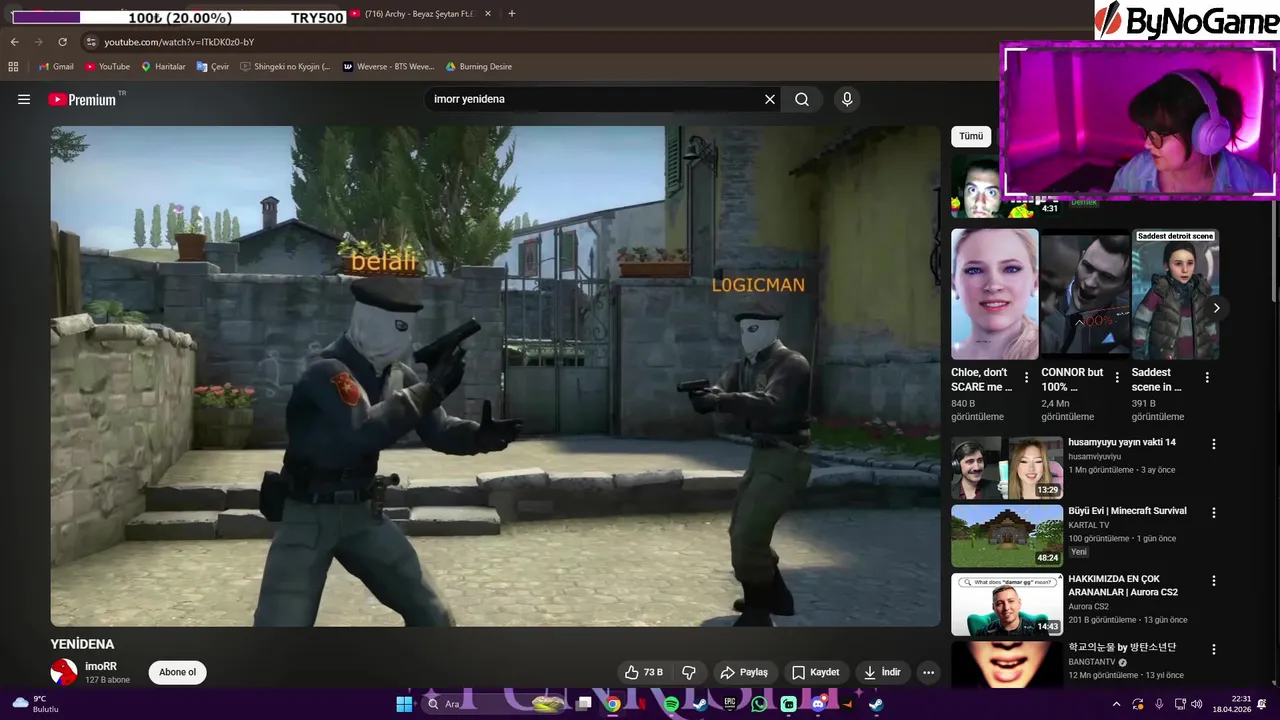1280x720 pixels.
Task: Click the magnifier search button
Action: click(802, 99)
